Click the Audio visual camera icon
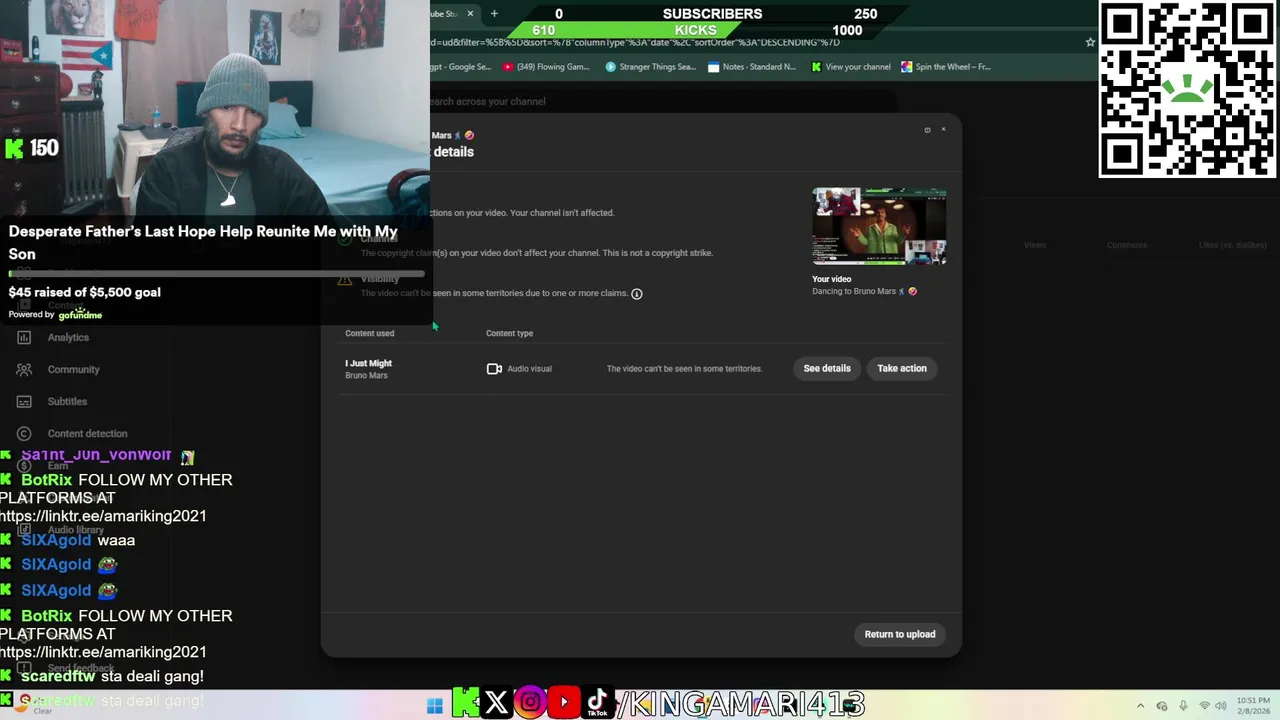Screen dimensions: 1280x720 click(x=494, y=369)
